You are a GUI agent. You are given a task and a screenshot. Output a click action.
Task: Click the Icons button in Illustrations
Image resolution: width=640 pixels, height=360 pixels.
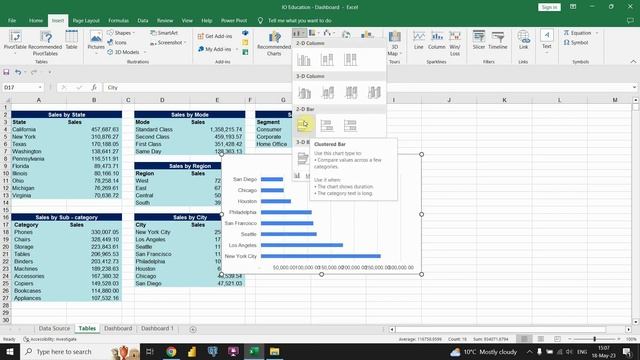click(117, 42)
